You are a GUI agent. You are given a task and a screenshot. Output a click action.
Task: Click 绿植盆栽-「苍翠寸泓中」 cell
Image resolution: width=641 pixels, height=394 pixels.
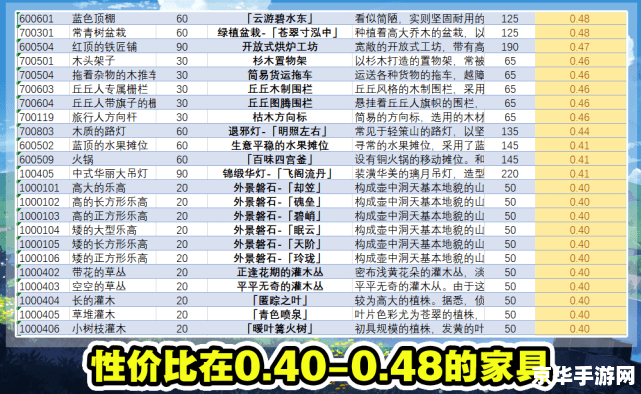click(x=279, y=33)
